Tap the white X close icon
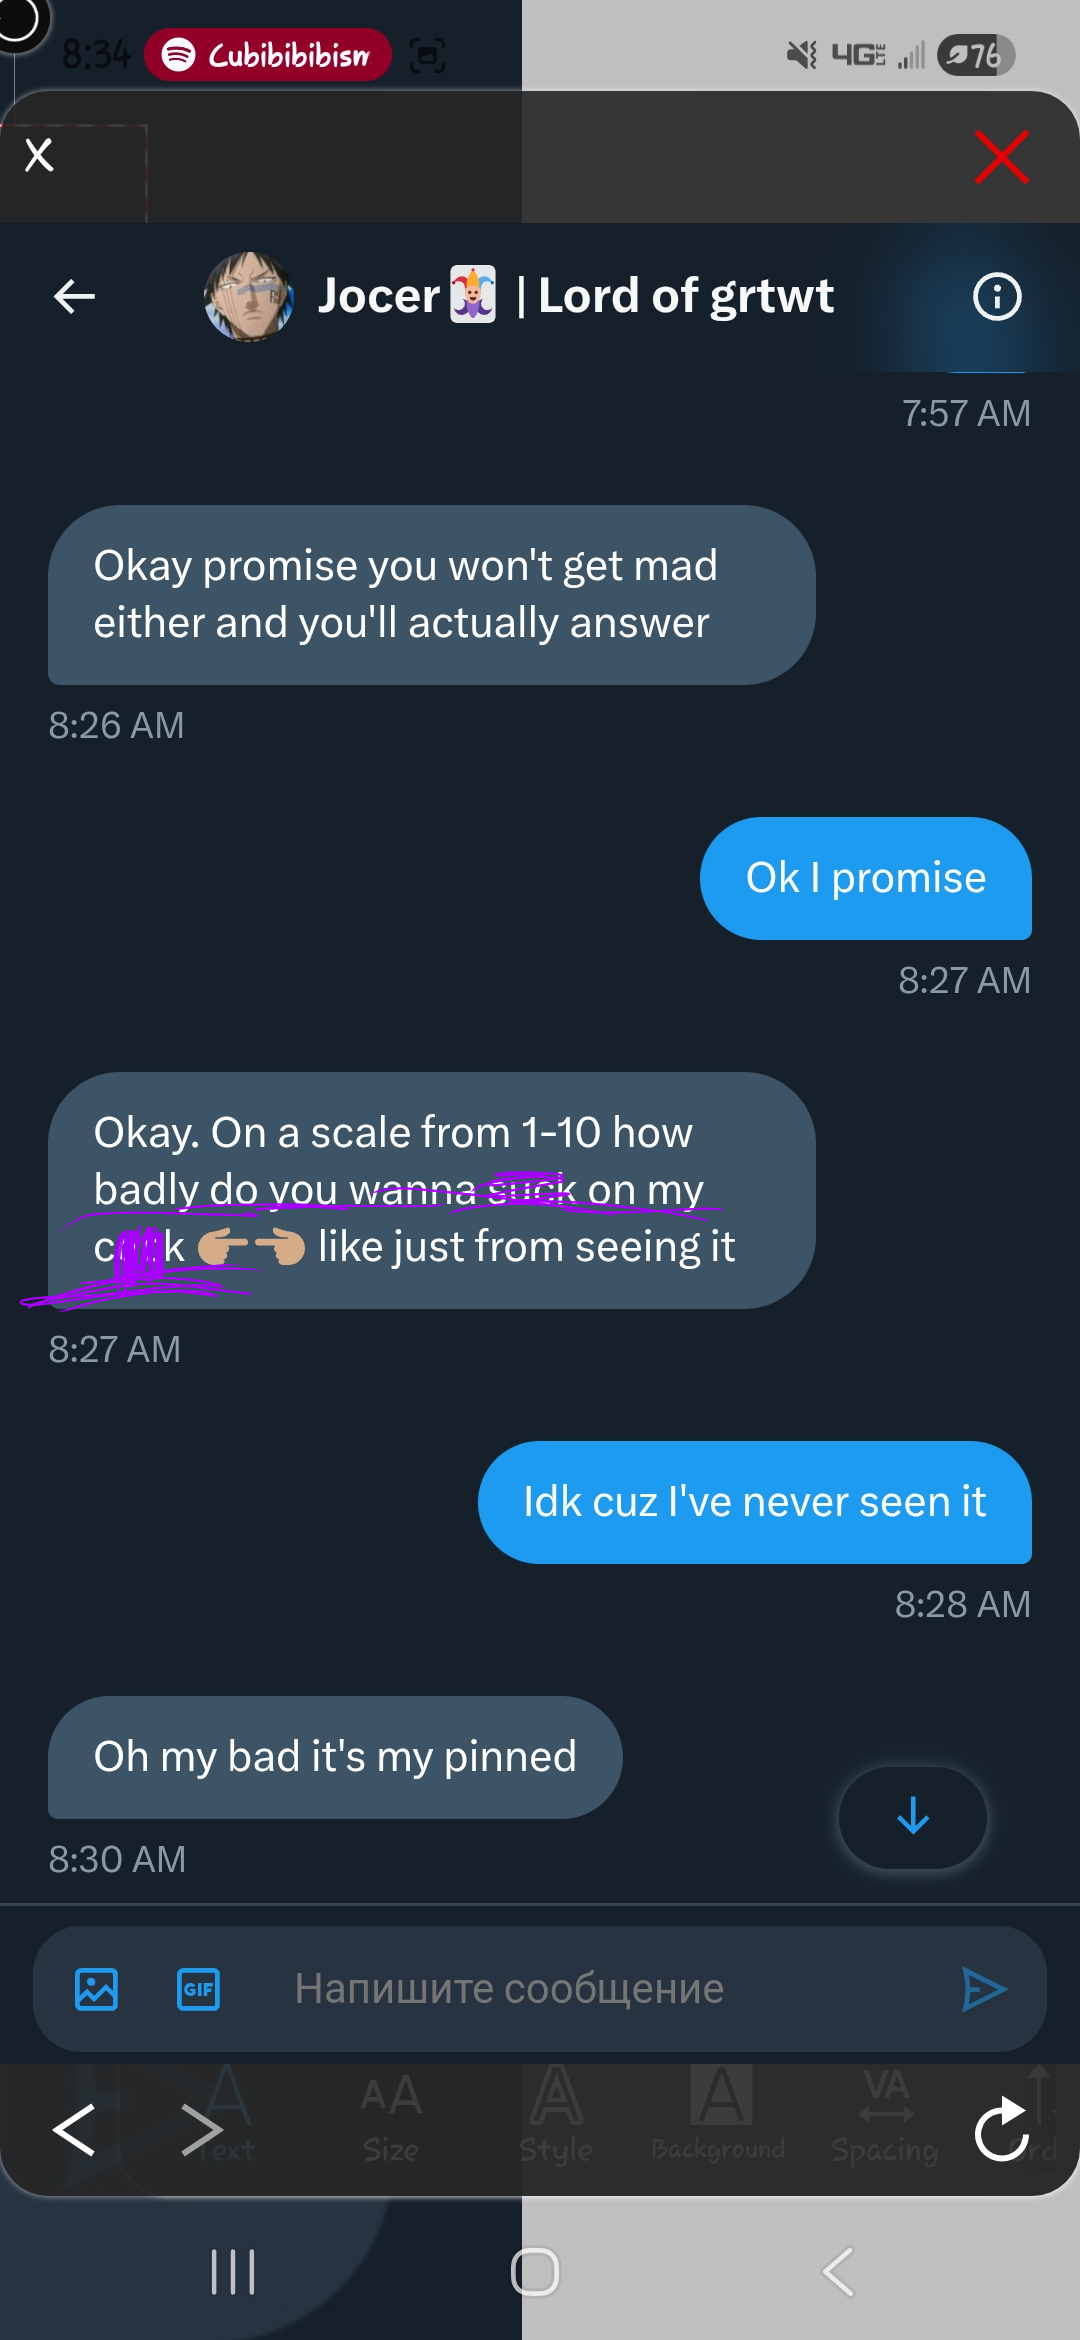Viewport: 1080px width, 2340px height. coord(39,155)
